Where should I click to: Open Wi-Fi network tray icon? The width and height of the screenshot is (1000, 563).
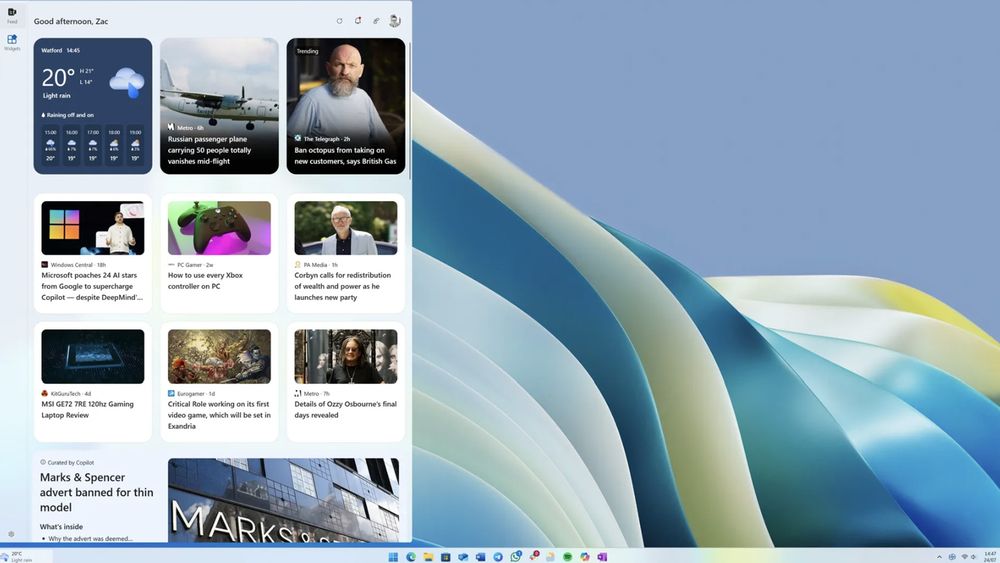[x=964, y=557]
